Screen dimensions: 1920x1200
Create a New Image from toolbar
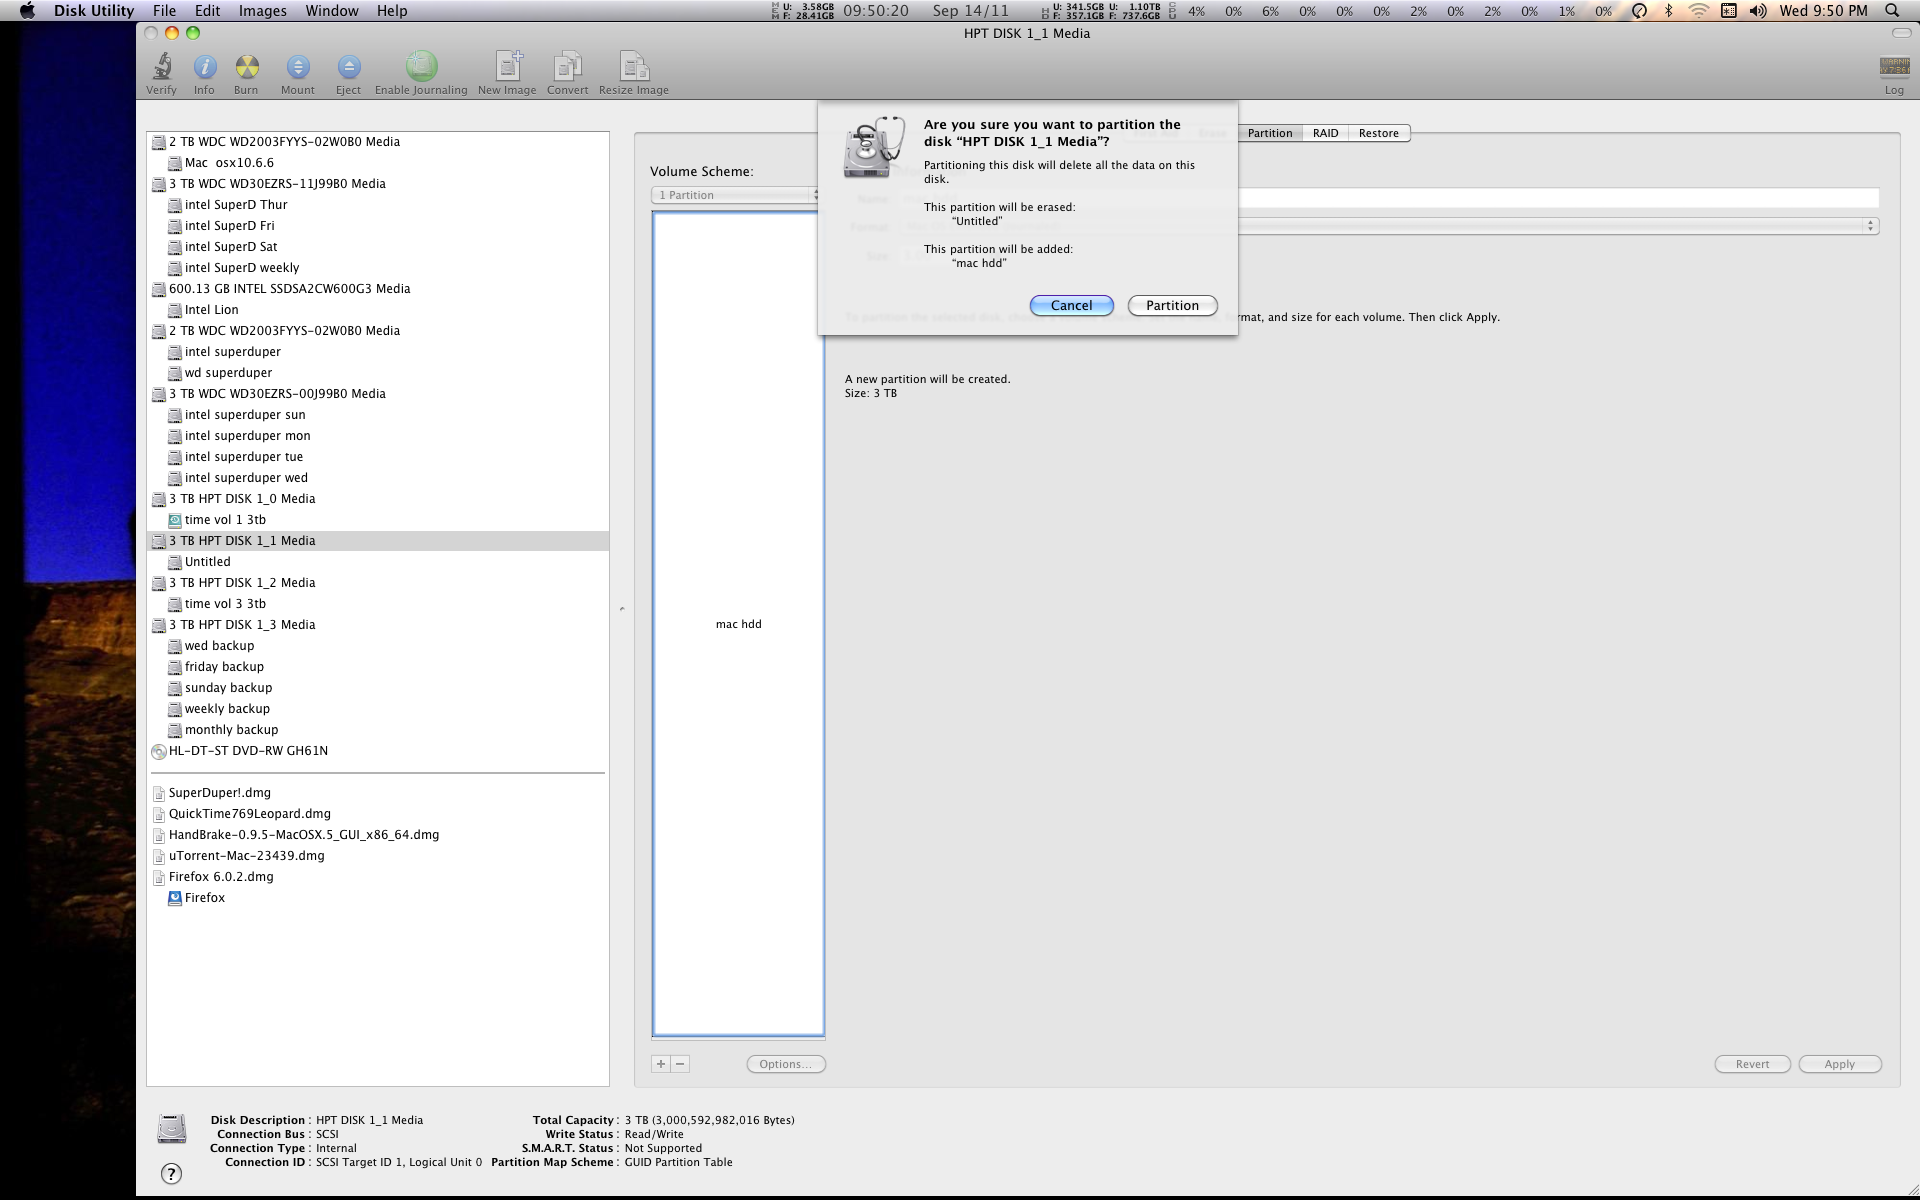pos(507,74)
